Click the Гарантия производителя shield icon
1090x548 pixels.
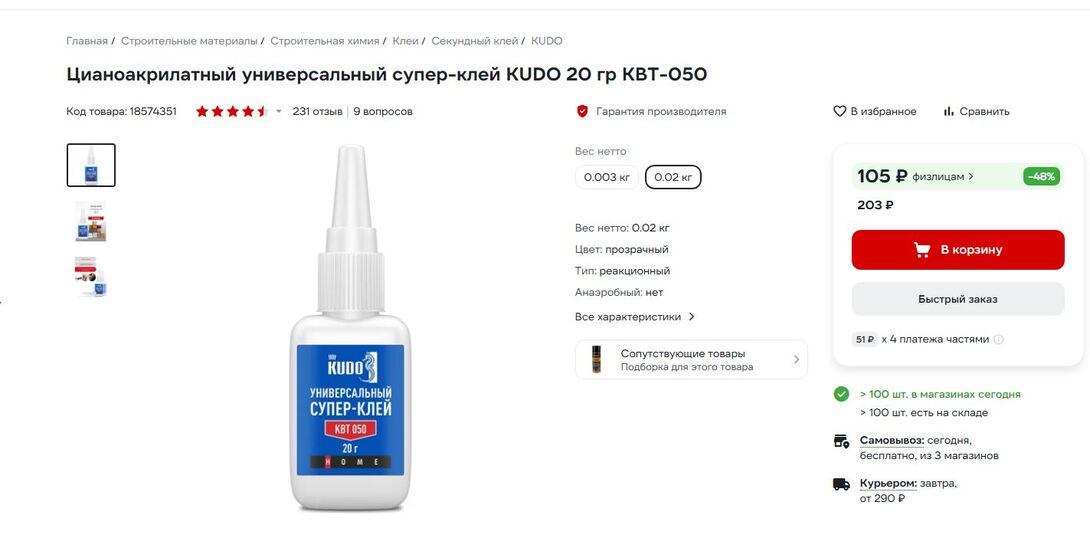(x=583, y=111)
